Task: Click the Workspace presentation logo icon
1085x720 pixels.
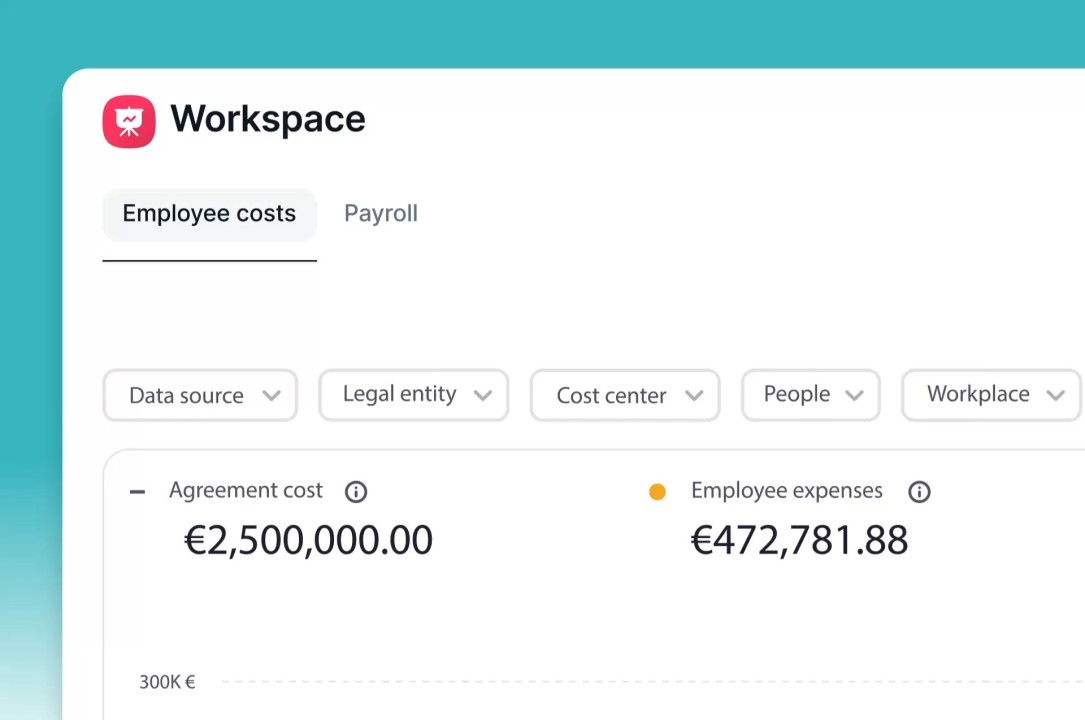Action: [129, 122]
